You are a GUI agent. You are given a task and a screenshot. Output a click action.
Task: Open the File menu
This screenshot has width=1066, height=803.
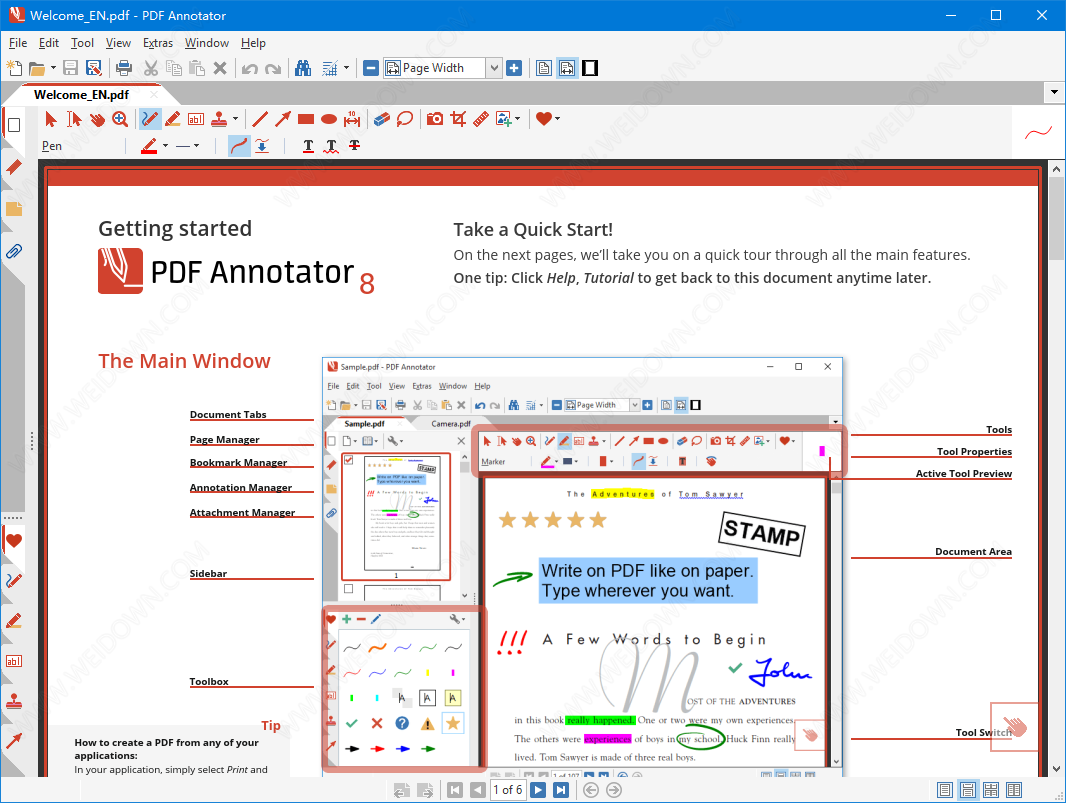point(18,43)
